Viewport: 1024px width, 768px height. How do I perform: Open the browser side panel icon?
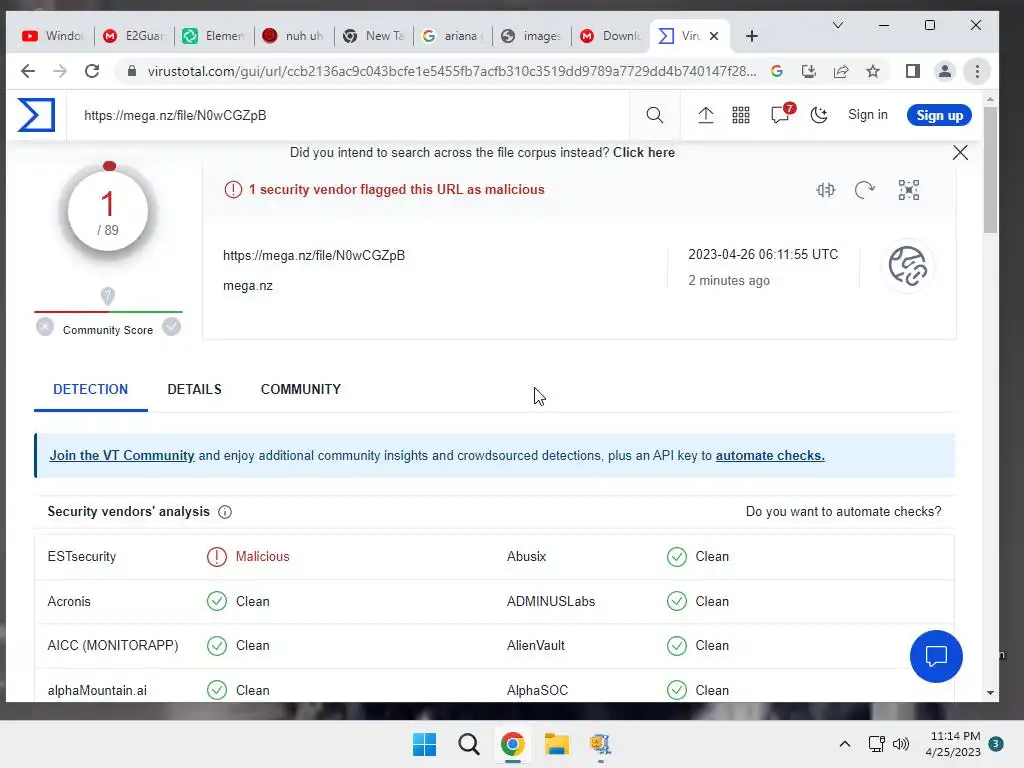tap(913, 71)
